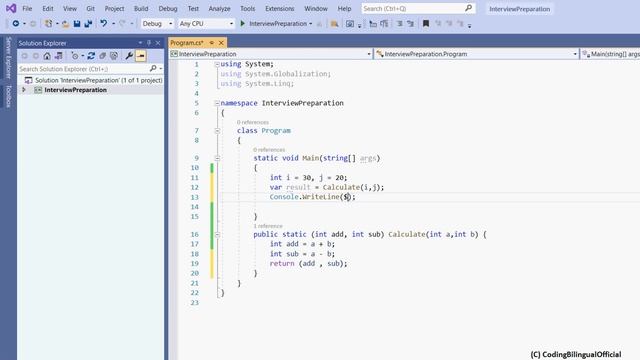Click the increase indent toolbar icon
The width and height of the screenshot is (640, 360).
point(384,24)
